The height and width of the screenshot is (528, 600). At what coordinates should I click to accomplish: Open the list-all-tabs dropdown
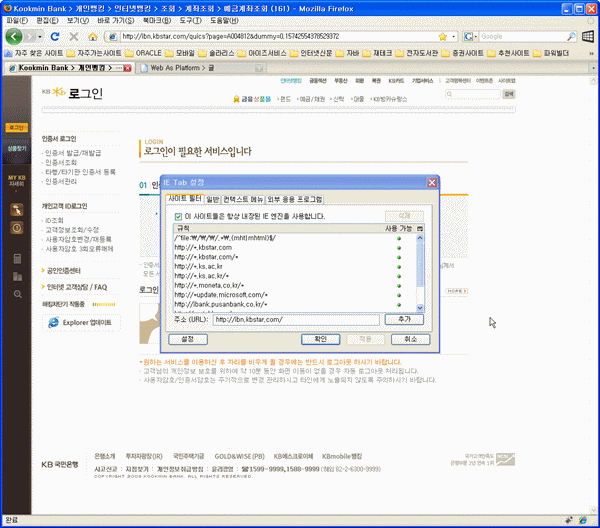pos(593,68)
